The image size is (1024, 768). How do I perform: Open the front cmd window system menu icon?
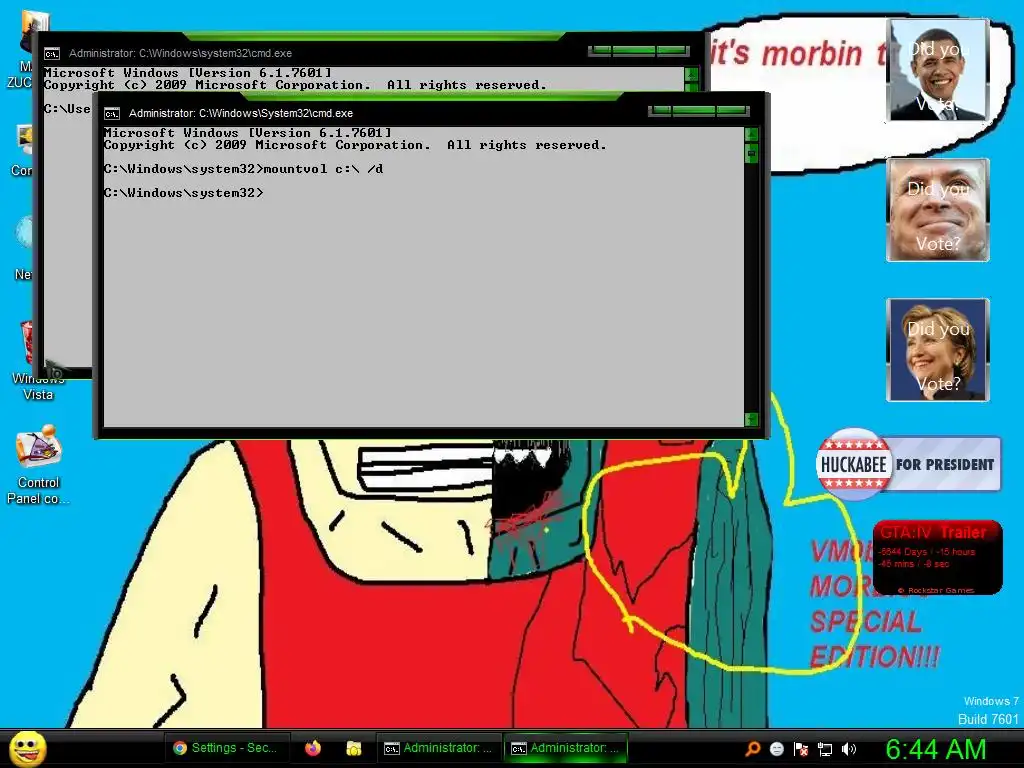(x=112, y=114)
